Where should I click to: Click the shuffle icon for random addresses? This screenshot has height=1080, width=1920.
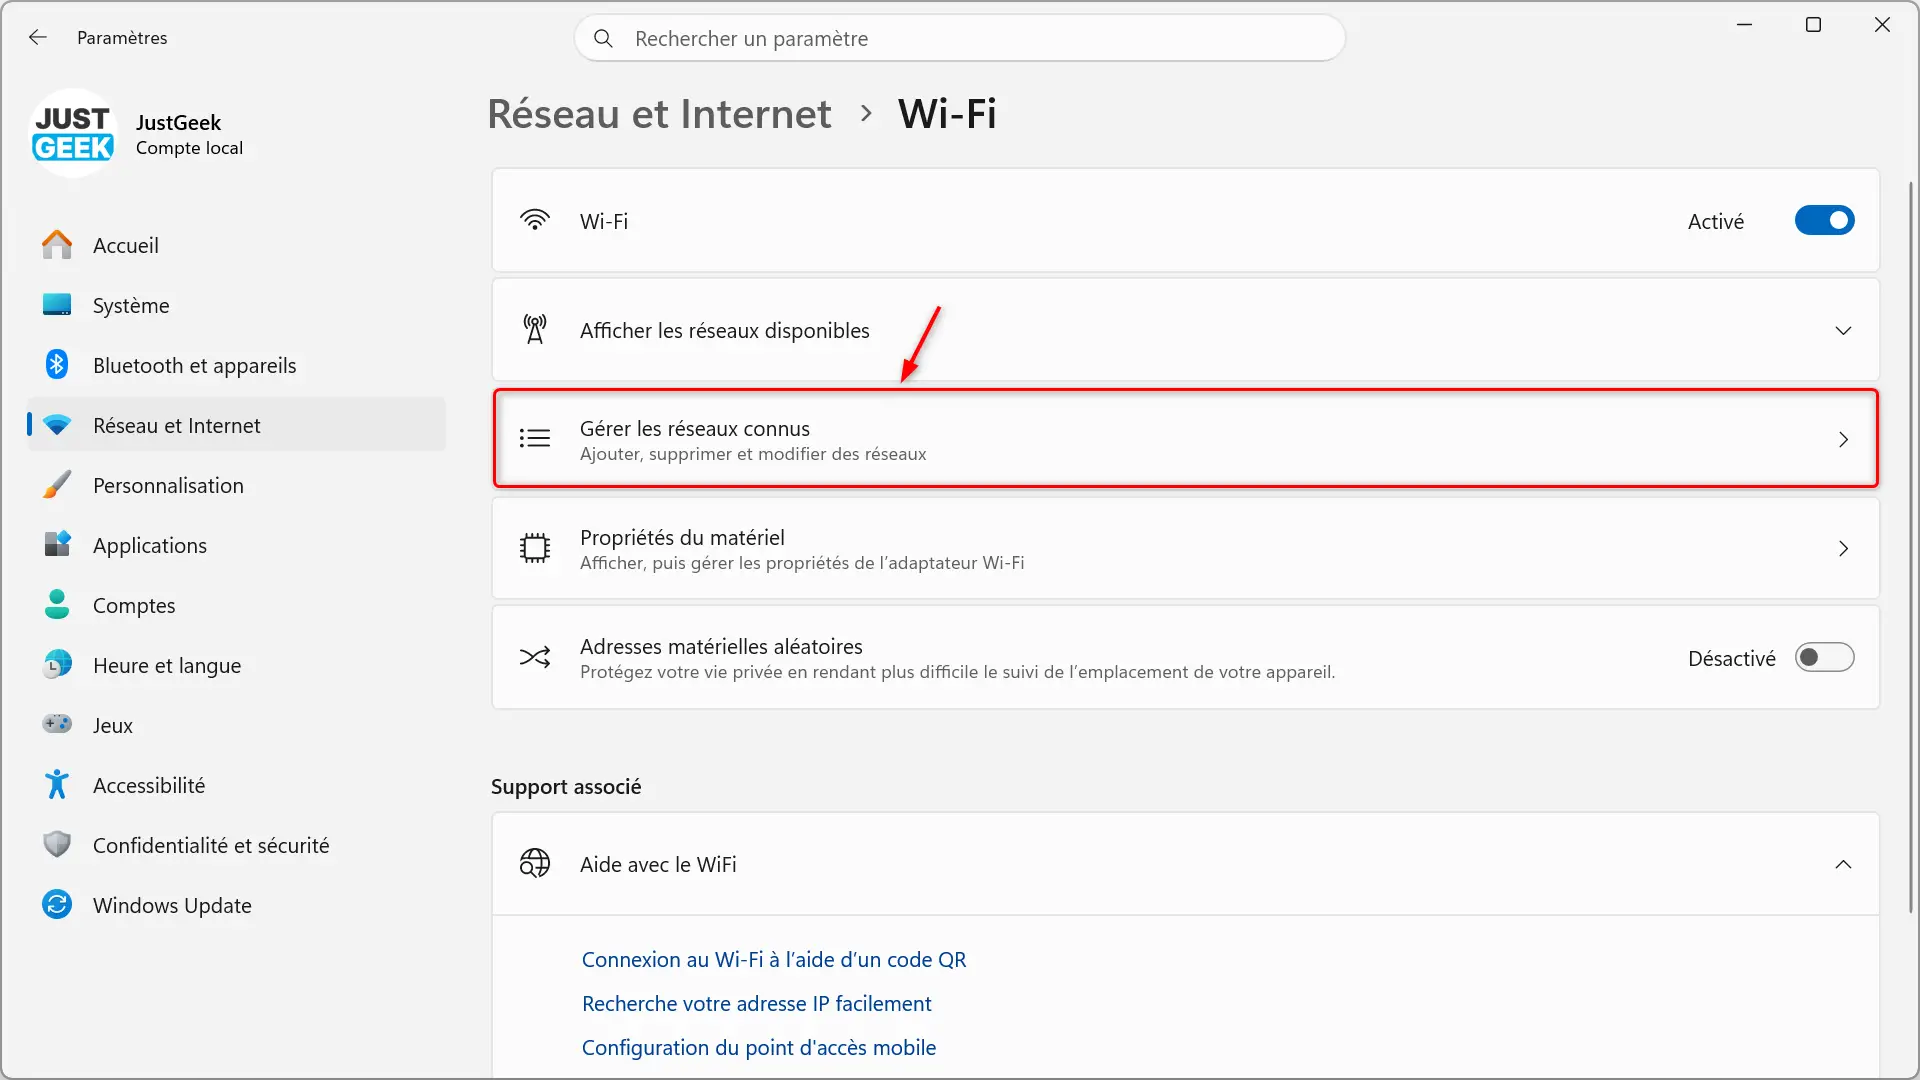(535, 657)
